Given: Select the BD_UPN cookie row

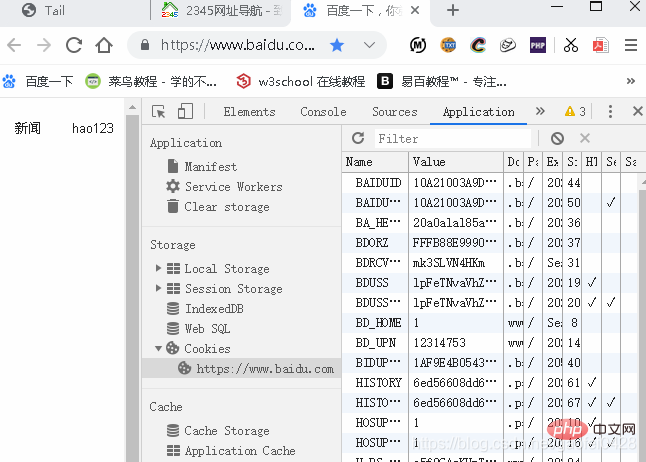Looking at the screenshot, I should [x=491, y=342].
